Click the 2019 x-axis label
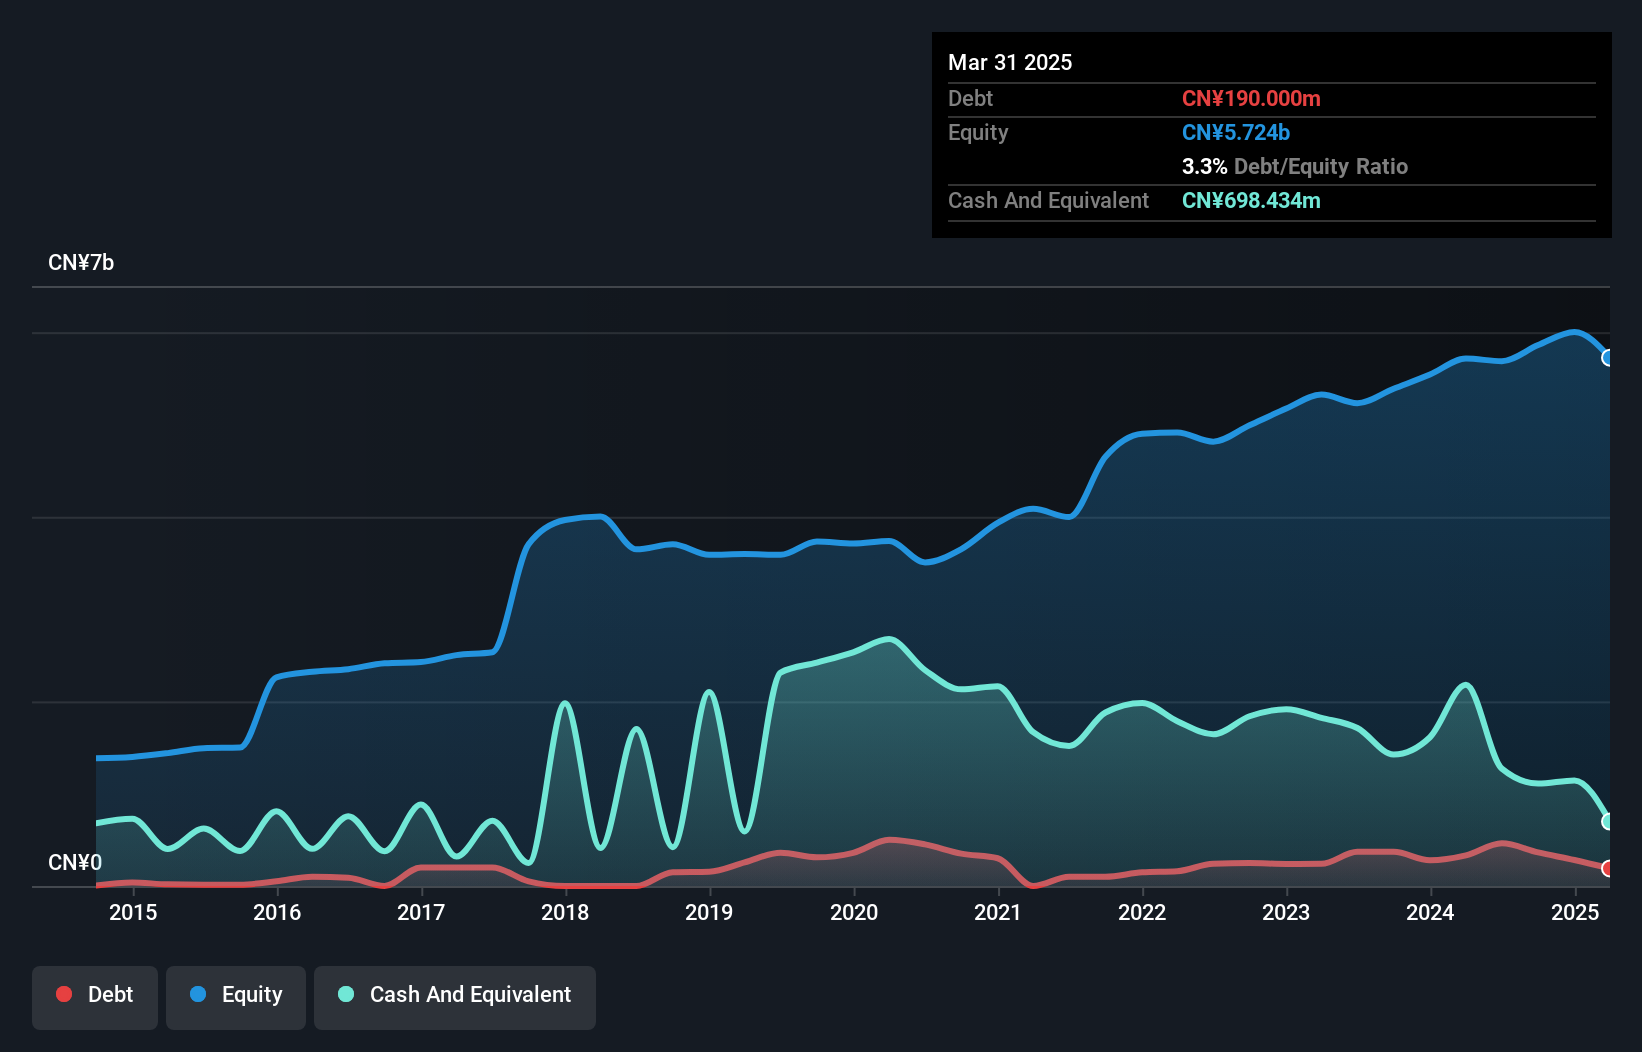1642x1052 pixels. coord(709,912)
